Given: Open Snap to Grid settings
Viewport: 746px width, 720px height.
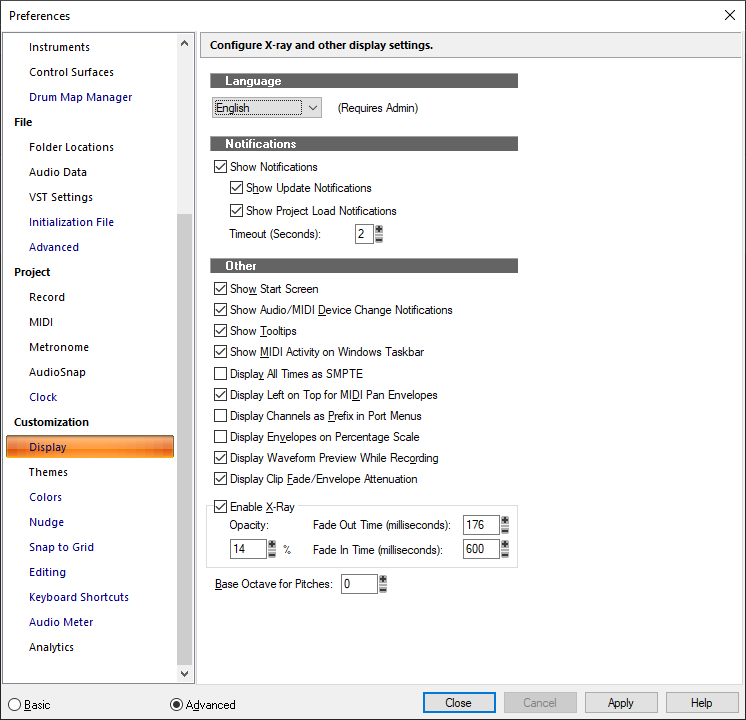Looking at the screenshot, I should point(61,547).
